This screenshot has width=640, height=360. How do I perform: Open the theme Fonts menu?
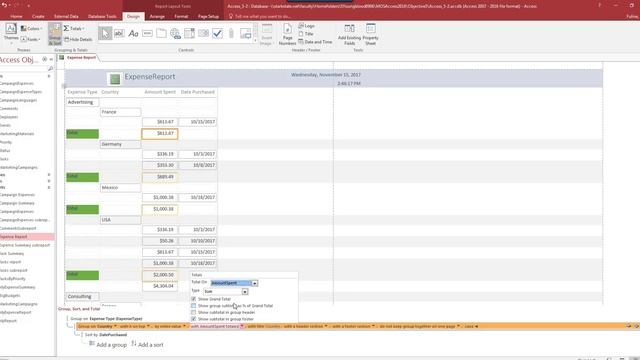[x=31, y=39]
